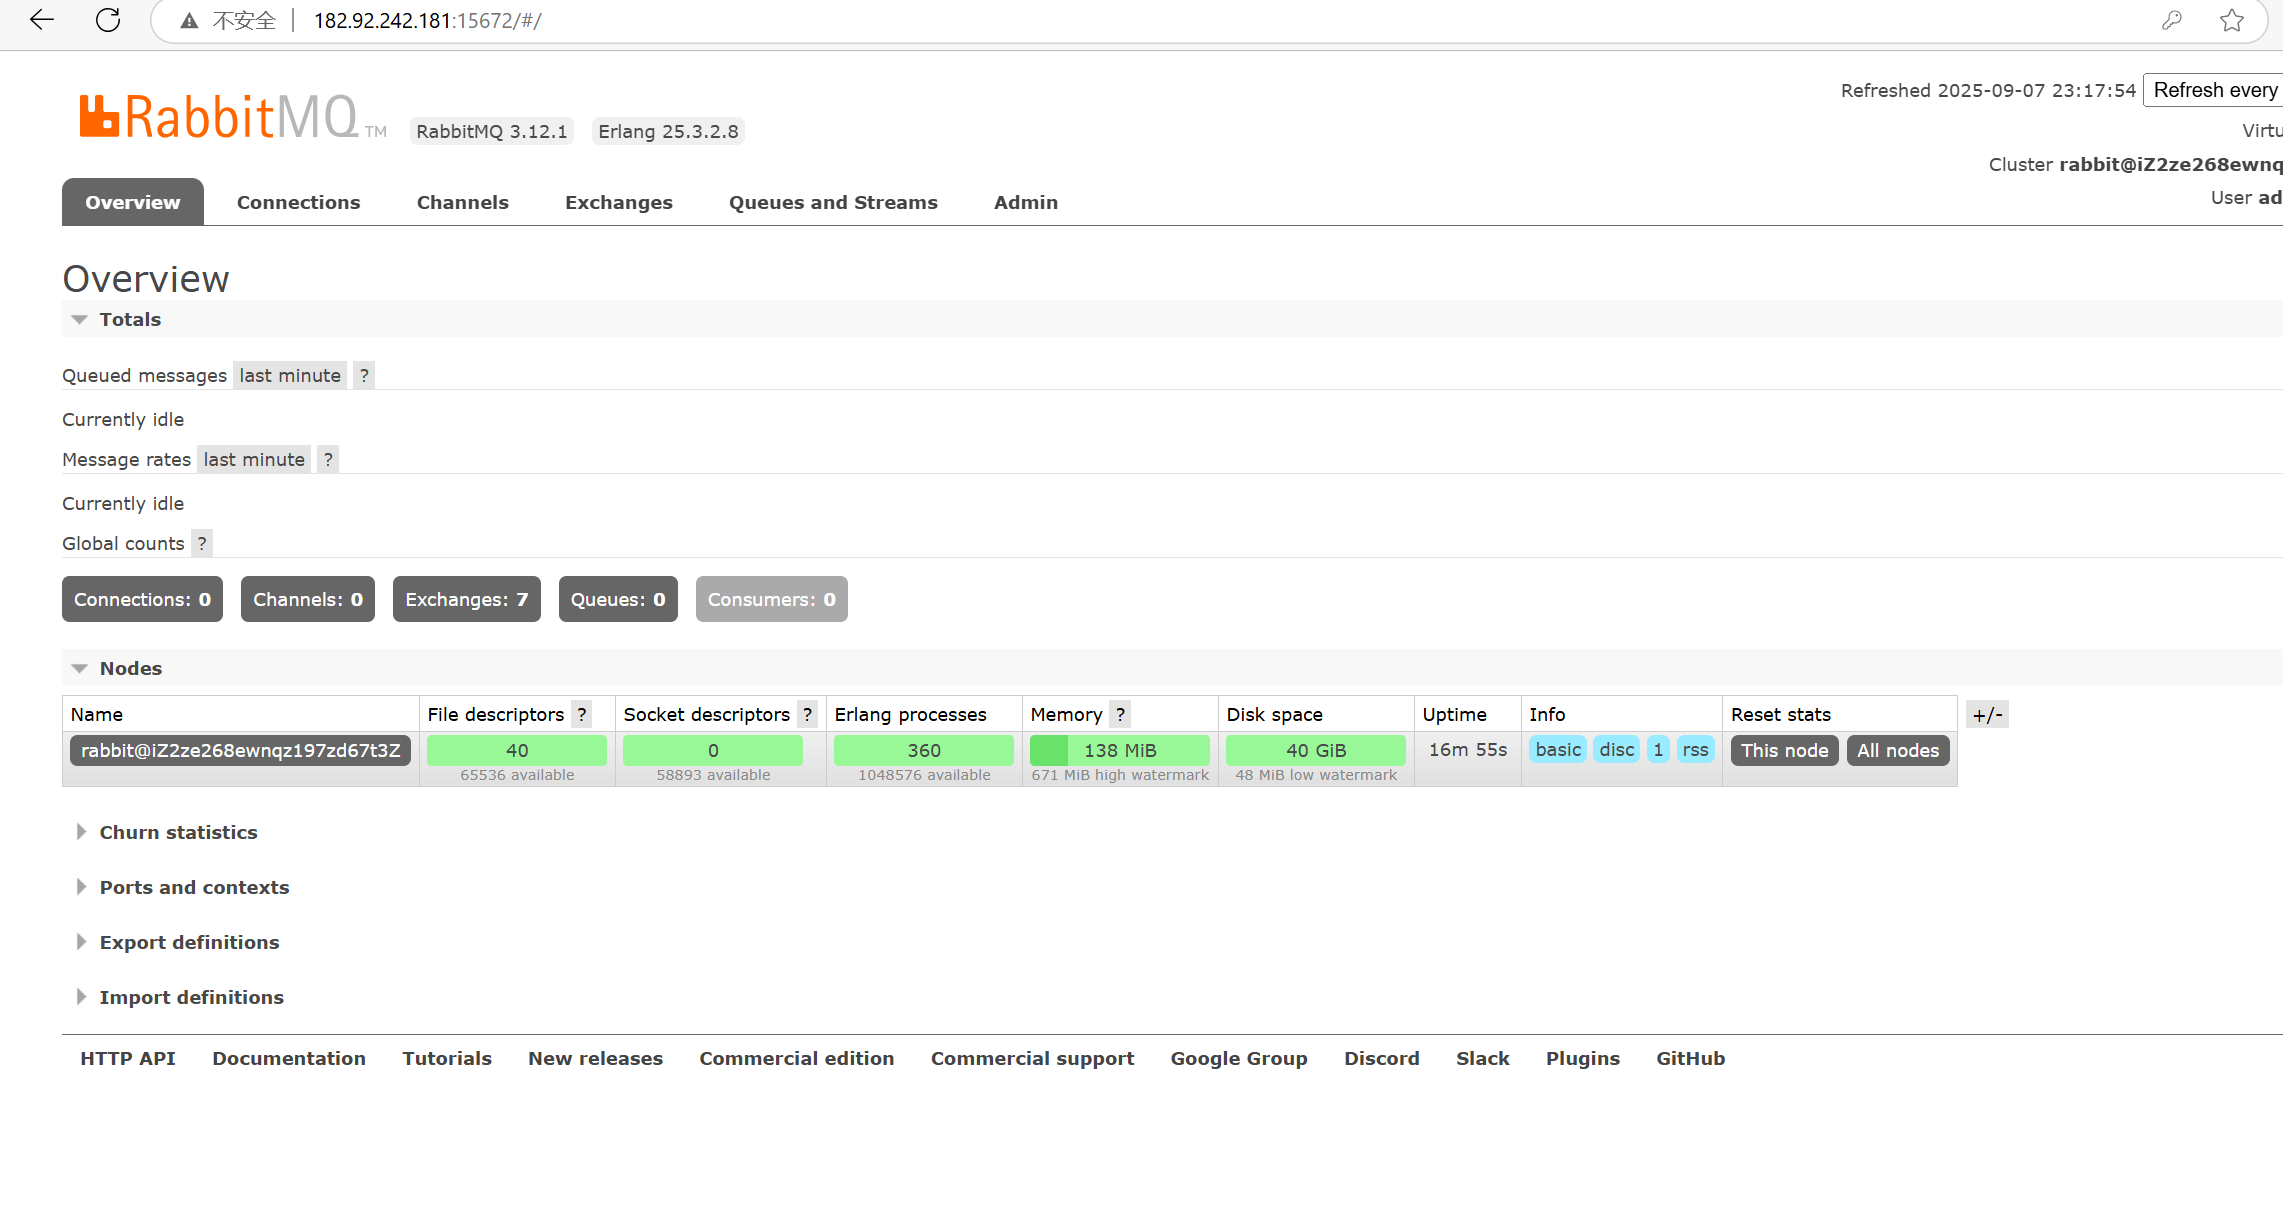Viewport: 2283px width, 1232px height.
Task: Click the Channels: 0 count button
Action: click(308, 599)
